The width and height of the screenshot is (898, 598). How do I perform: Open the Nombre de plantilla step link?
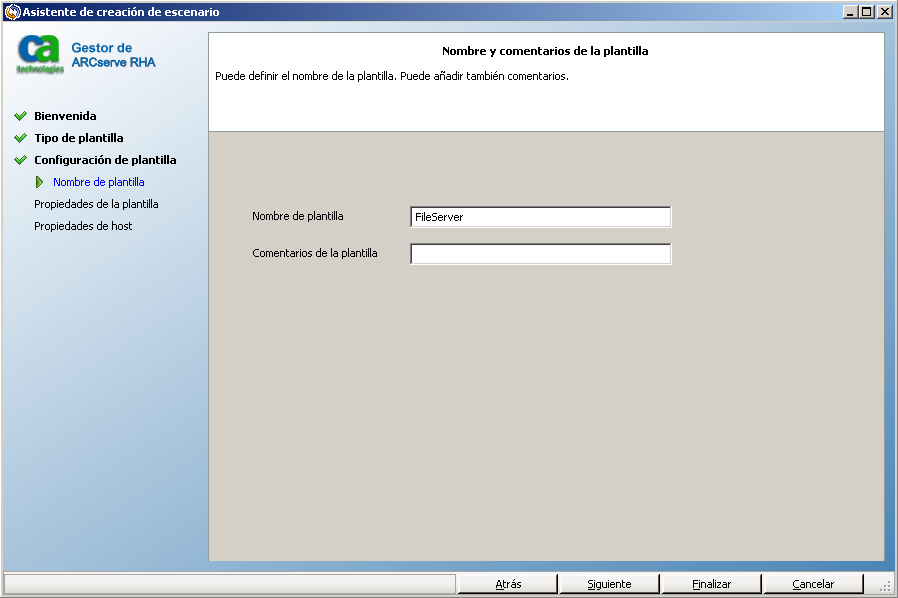pyautogui.click(x=99, y=182)
